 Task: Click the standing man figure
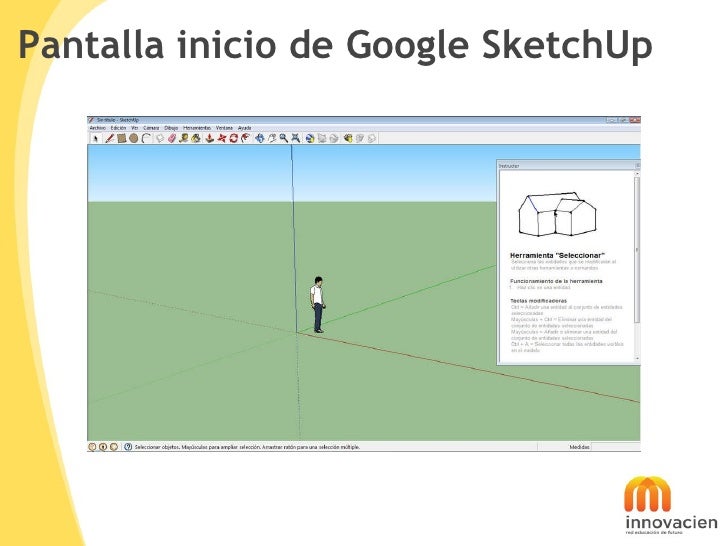pos(318,305)
